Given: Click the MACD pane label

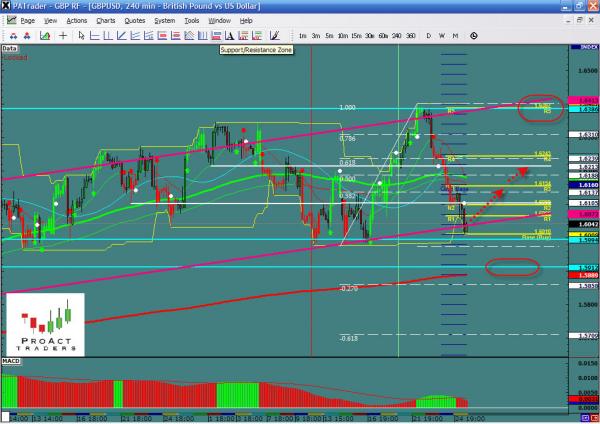Looking at the screenshot, I should tap(11, 361).
